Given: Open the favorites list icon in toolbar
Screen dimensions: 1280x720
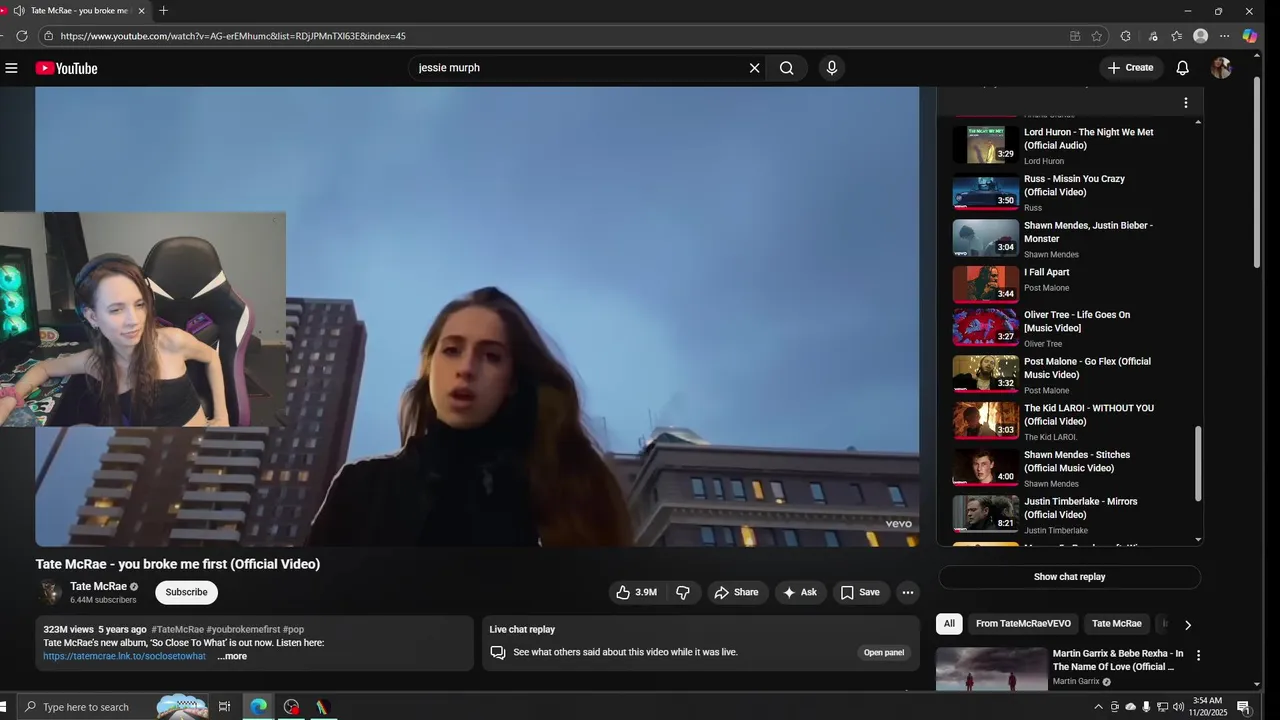Looking at the screenshot, I should click(x=1177, y=36).
